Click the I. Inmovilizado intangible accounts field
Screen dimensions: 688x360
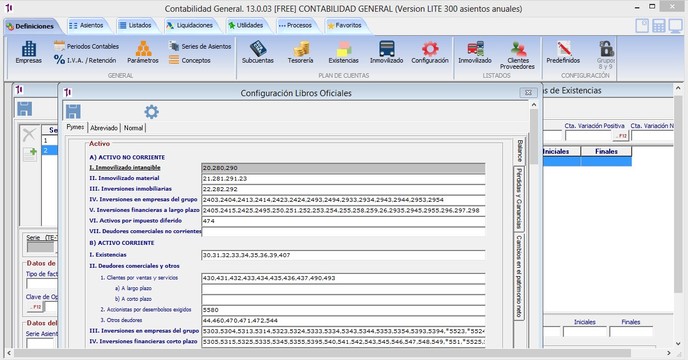344,168
